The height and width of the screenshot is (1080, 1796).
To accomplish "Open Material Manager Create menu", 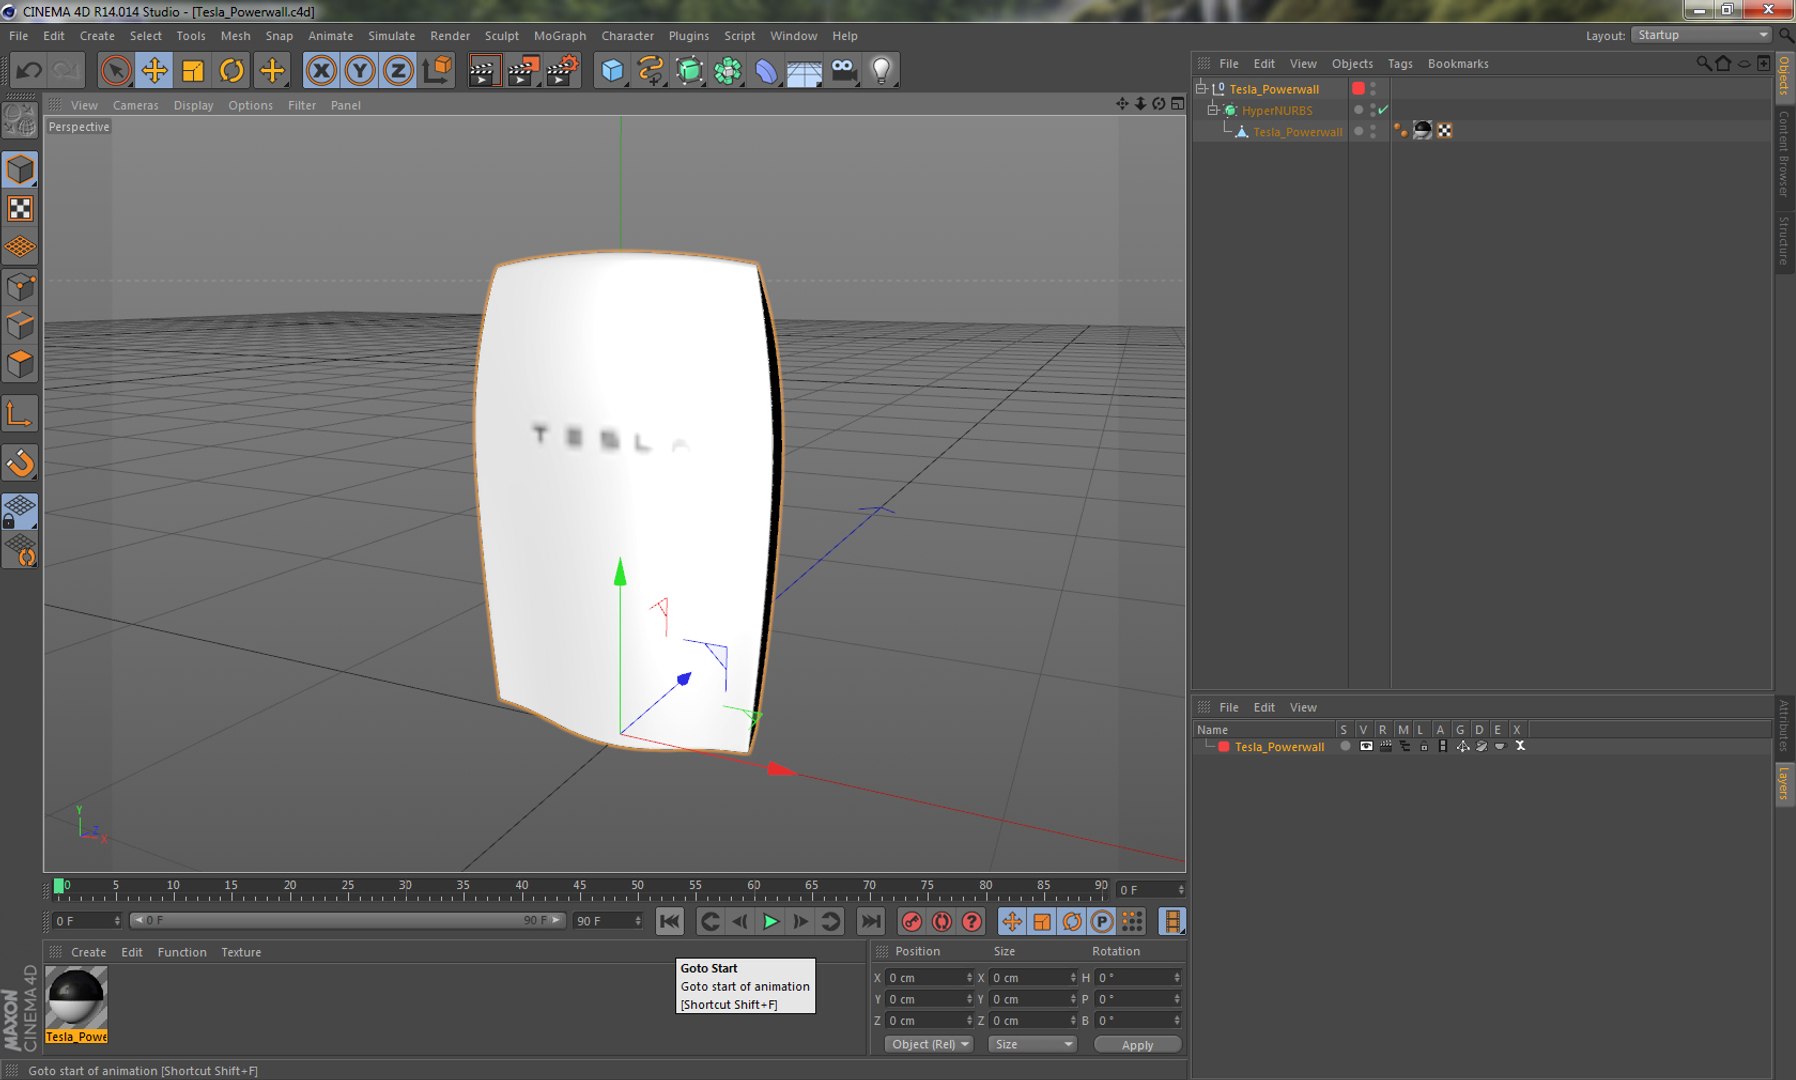I will (x=88, y=952).
